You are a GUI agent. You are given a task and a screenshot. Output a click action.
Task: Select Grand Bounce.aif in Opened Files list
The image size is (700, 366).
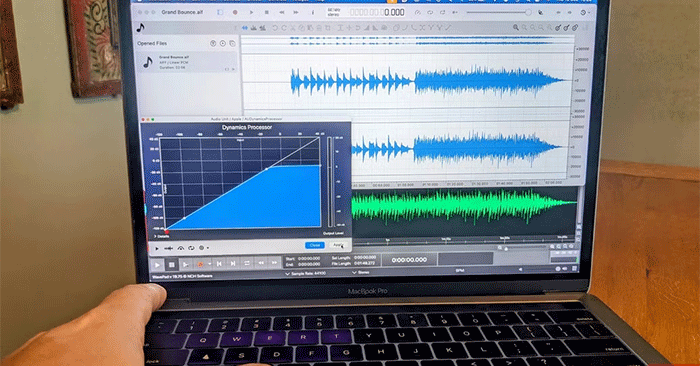pyautogui.click(x=187, y=62)
